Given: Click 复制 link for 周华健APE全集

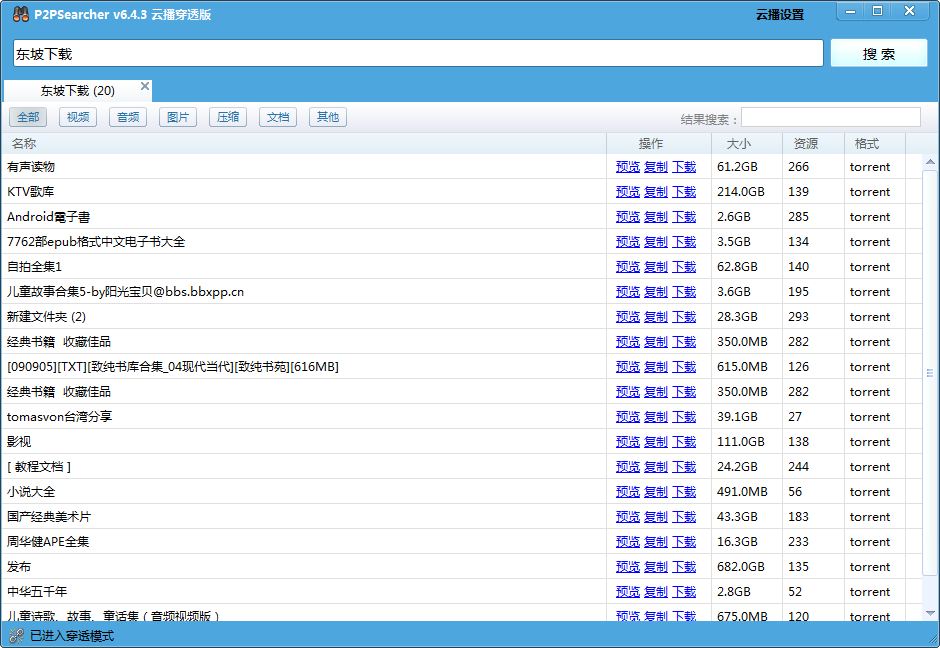Looking at the screenshot, I should (656, 542).
